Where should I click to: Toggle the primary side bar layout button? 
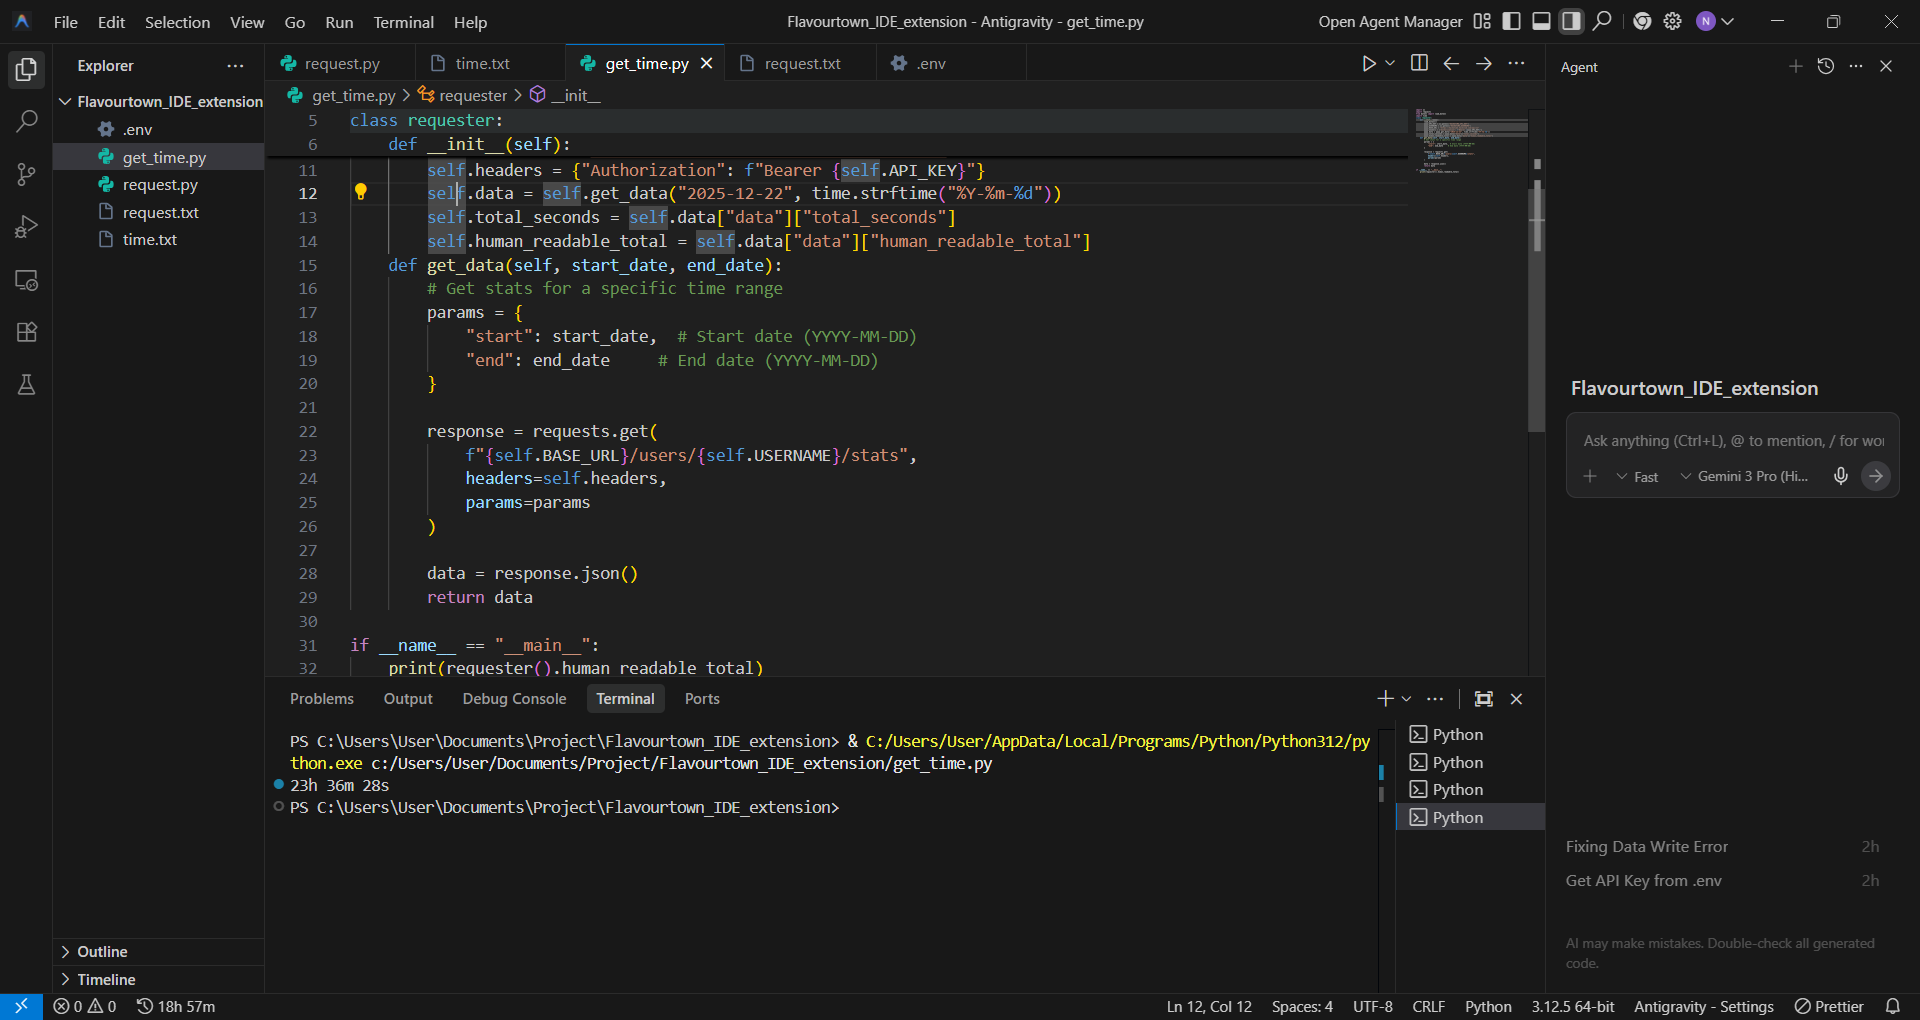(x=1512, y=21)
